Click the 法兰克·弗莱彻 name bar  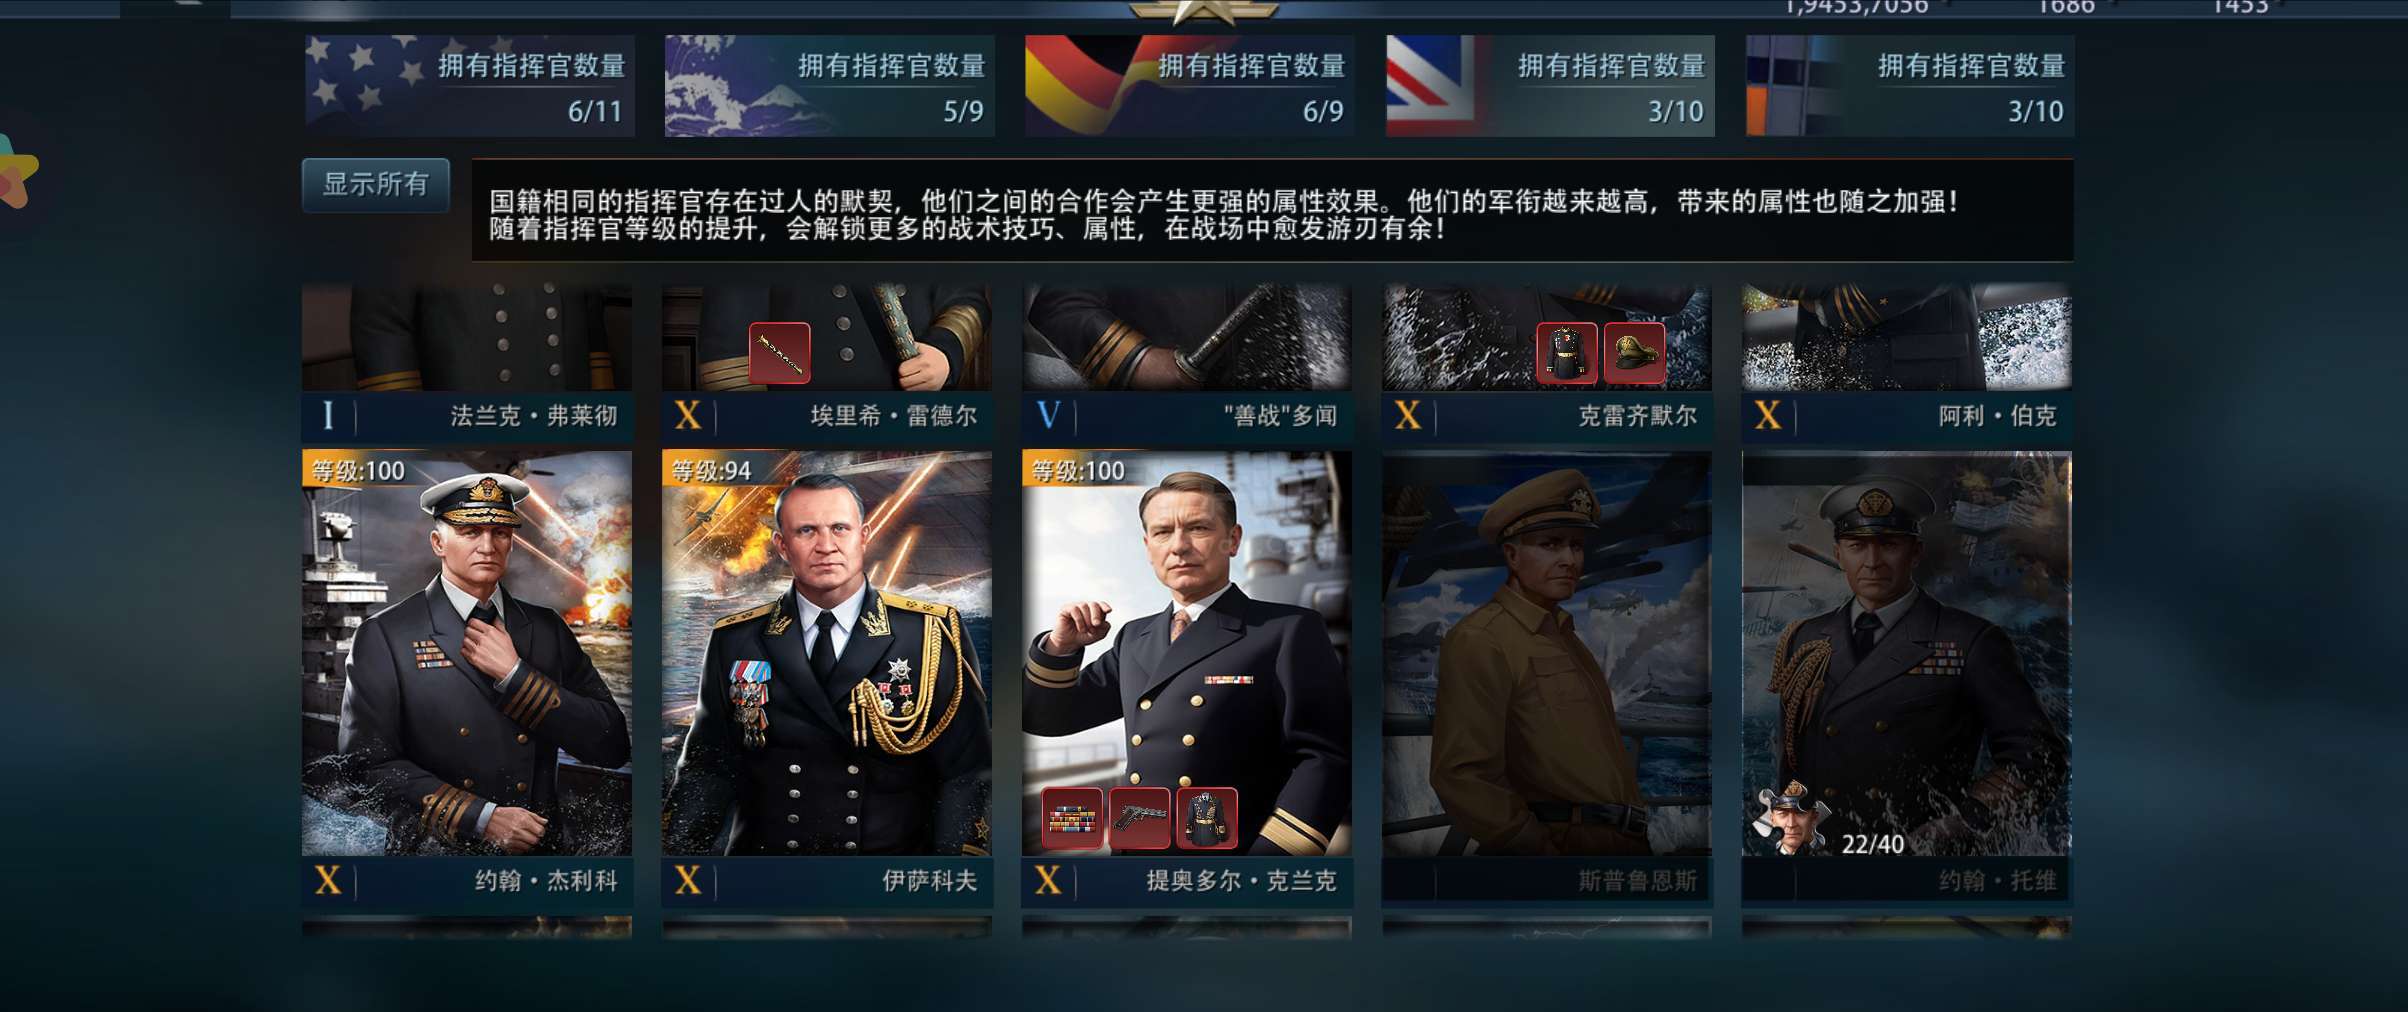467,416
